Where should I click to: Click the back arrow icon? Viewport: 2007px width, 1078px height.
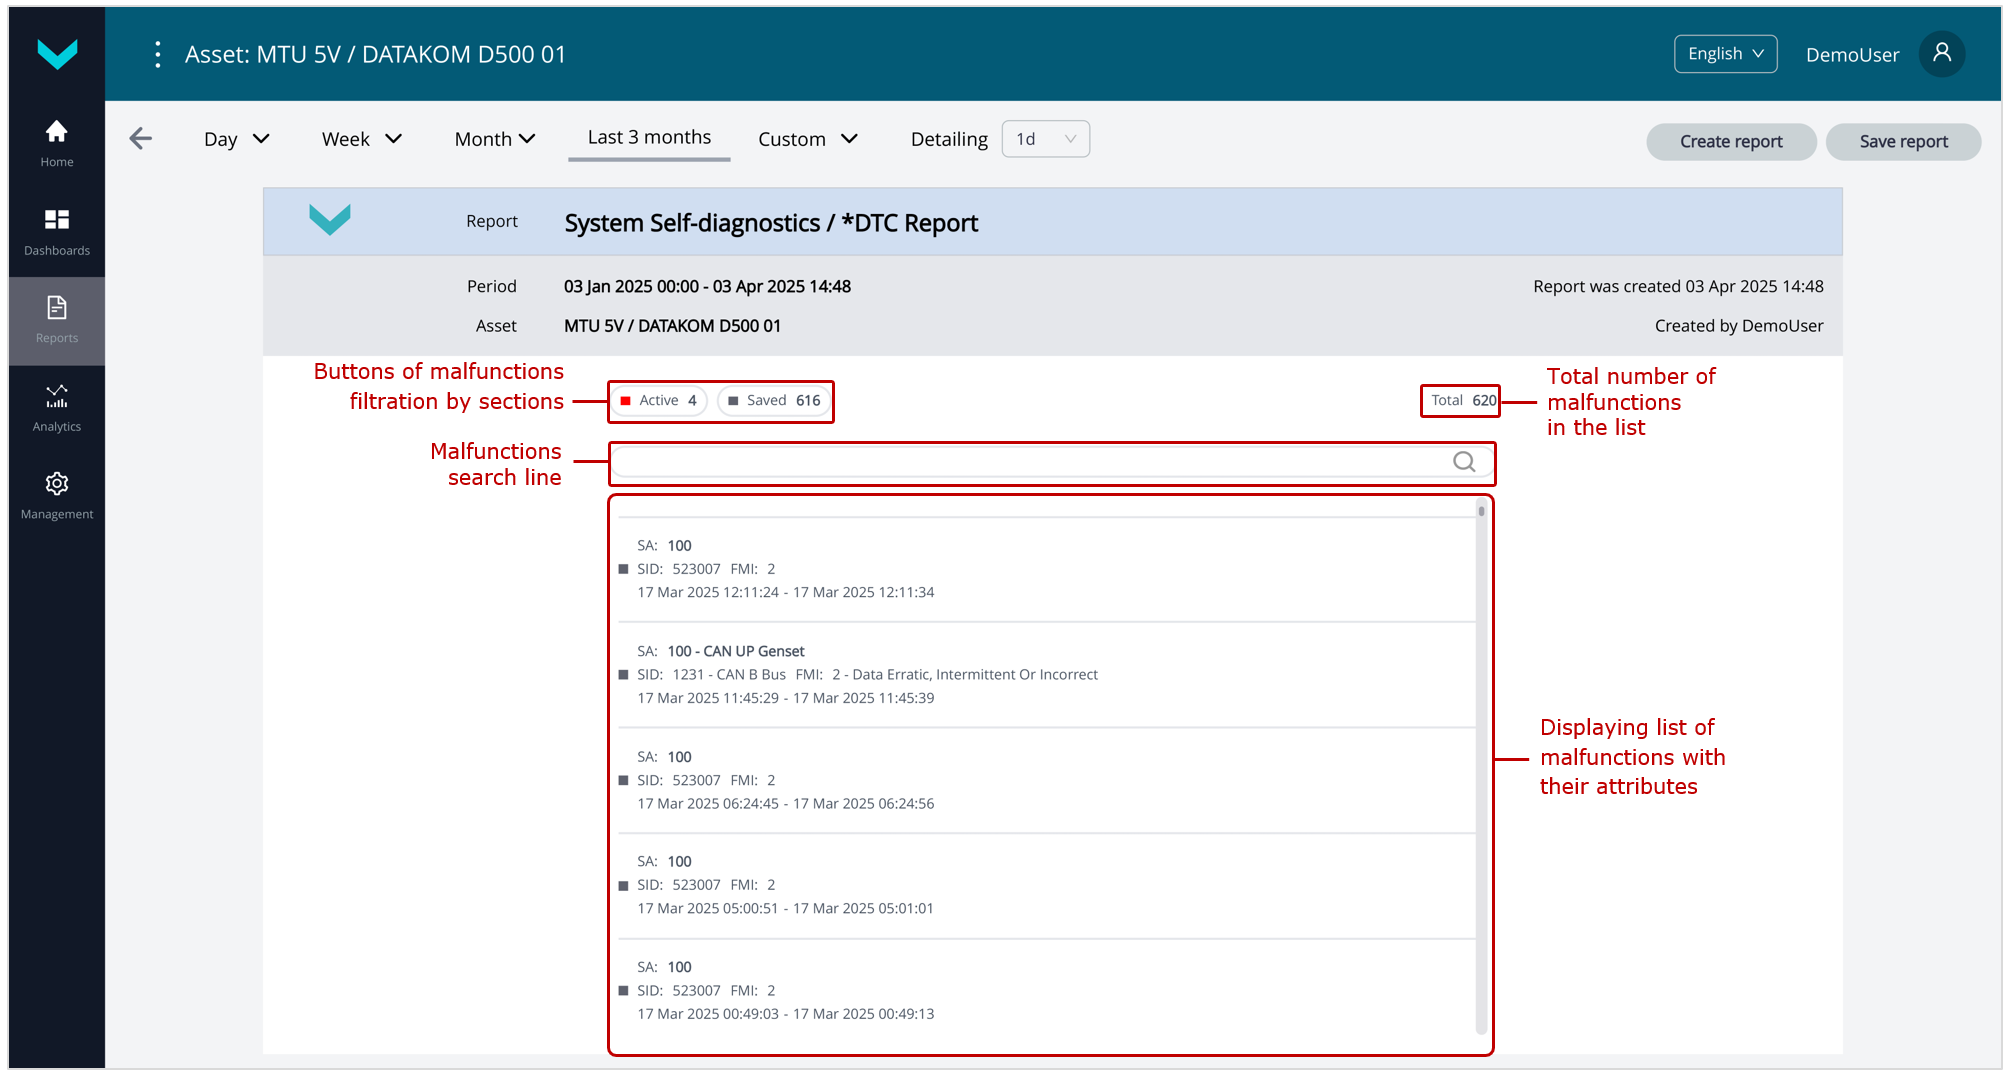coord(141,139)
